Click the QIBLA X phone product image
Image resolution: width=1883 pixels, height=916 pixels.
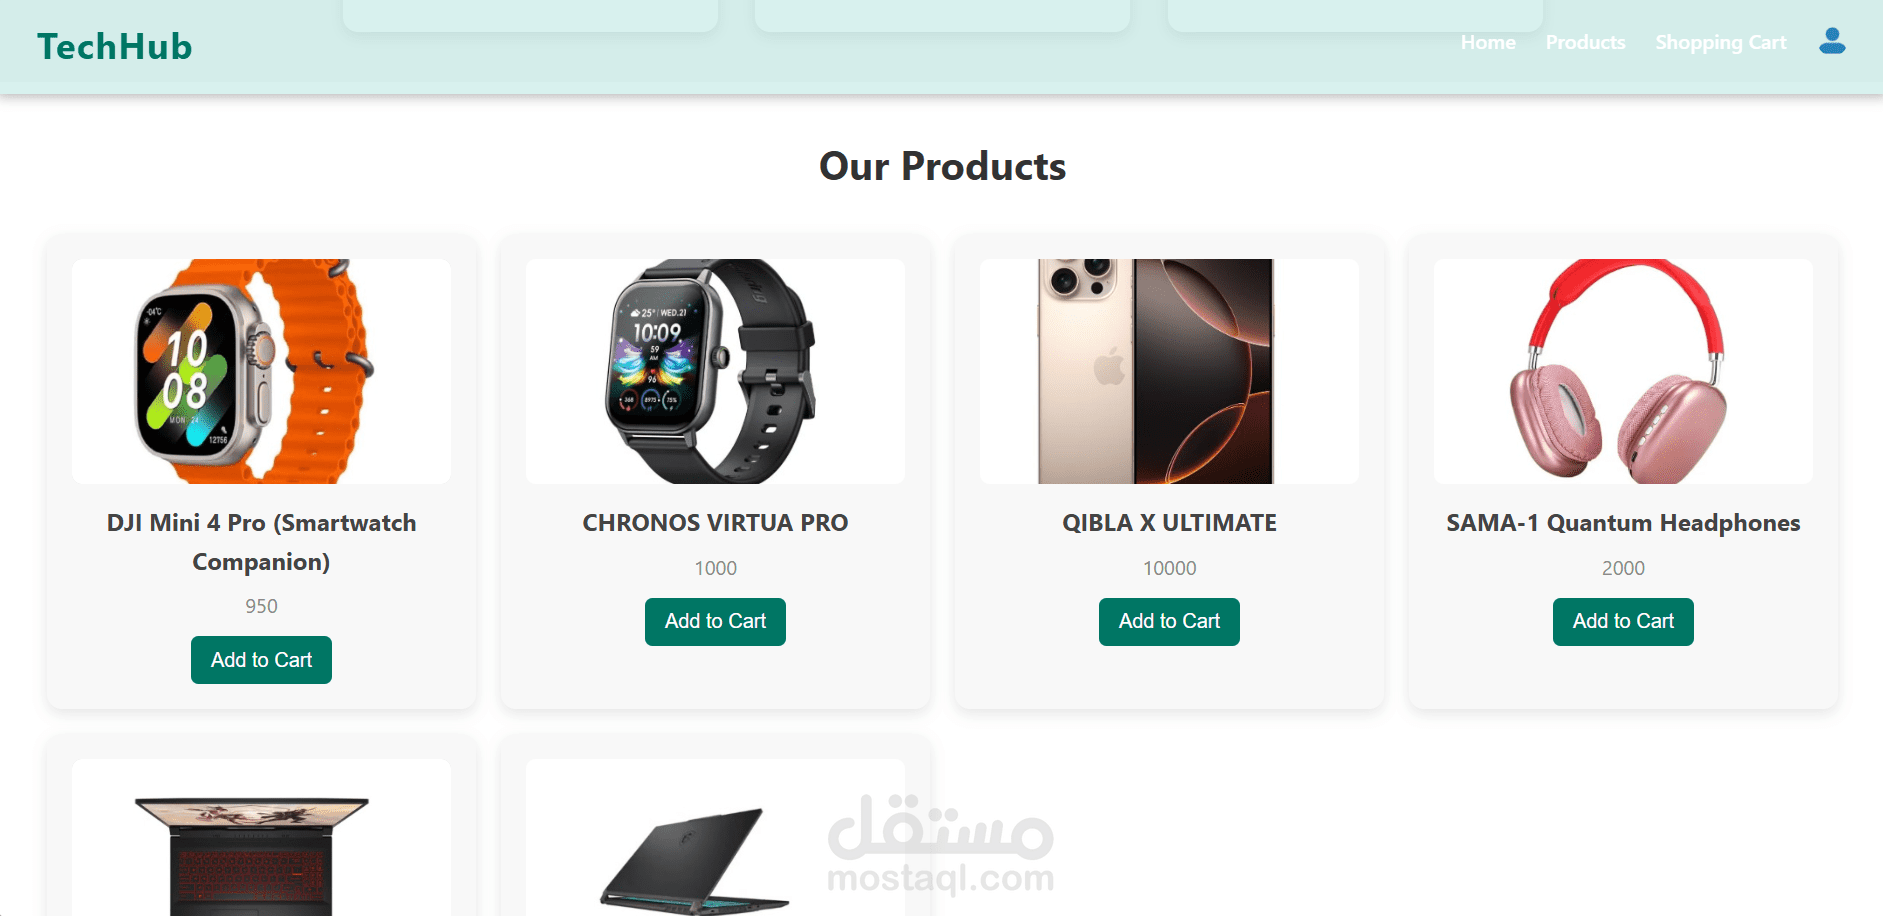click(x=1169, y=371)
